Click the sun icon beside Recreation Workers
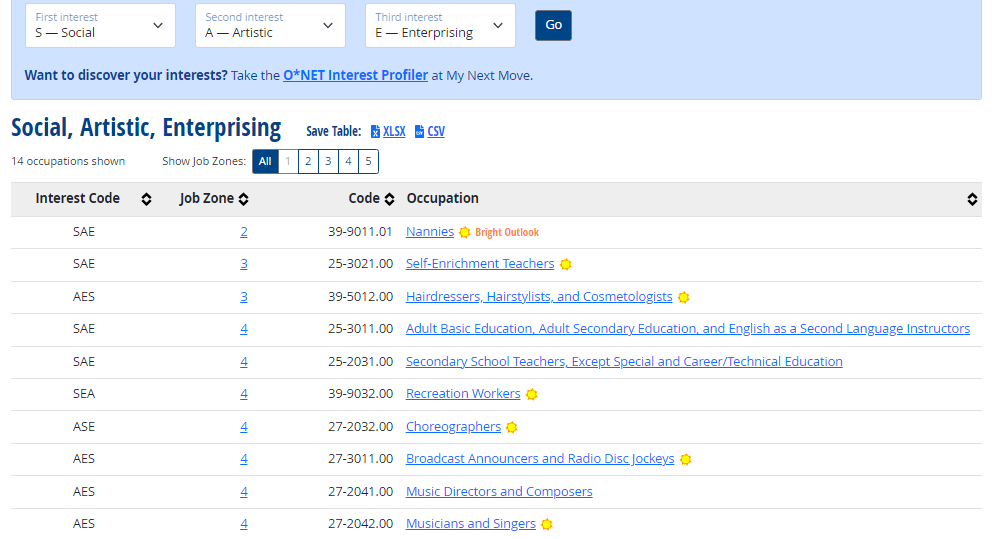Viewport: 1004px width, 539px height. pos(532,394)
